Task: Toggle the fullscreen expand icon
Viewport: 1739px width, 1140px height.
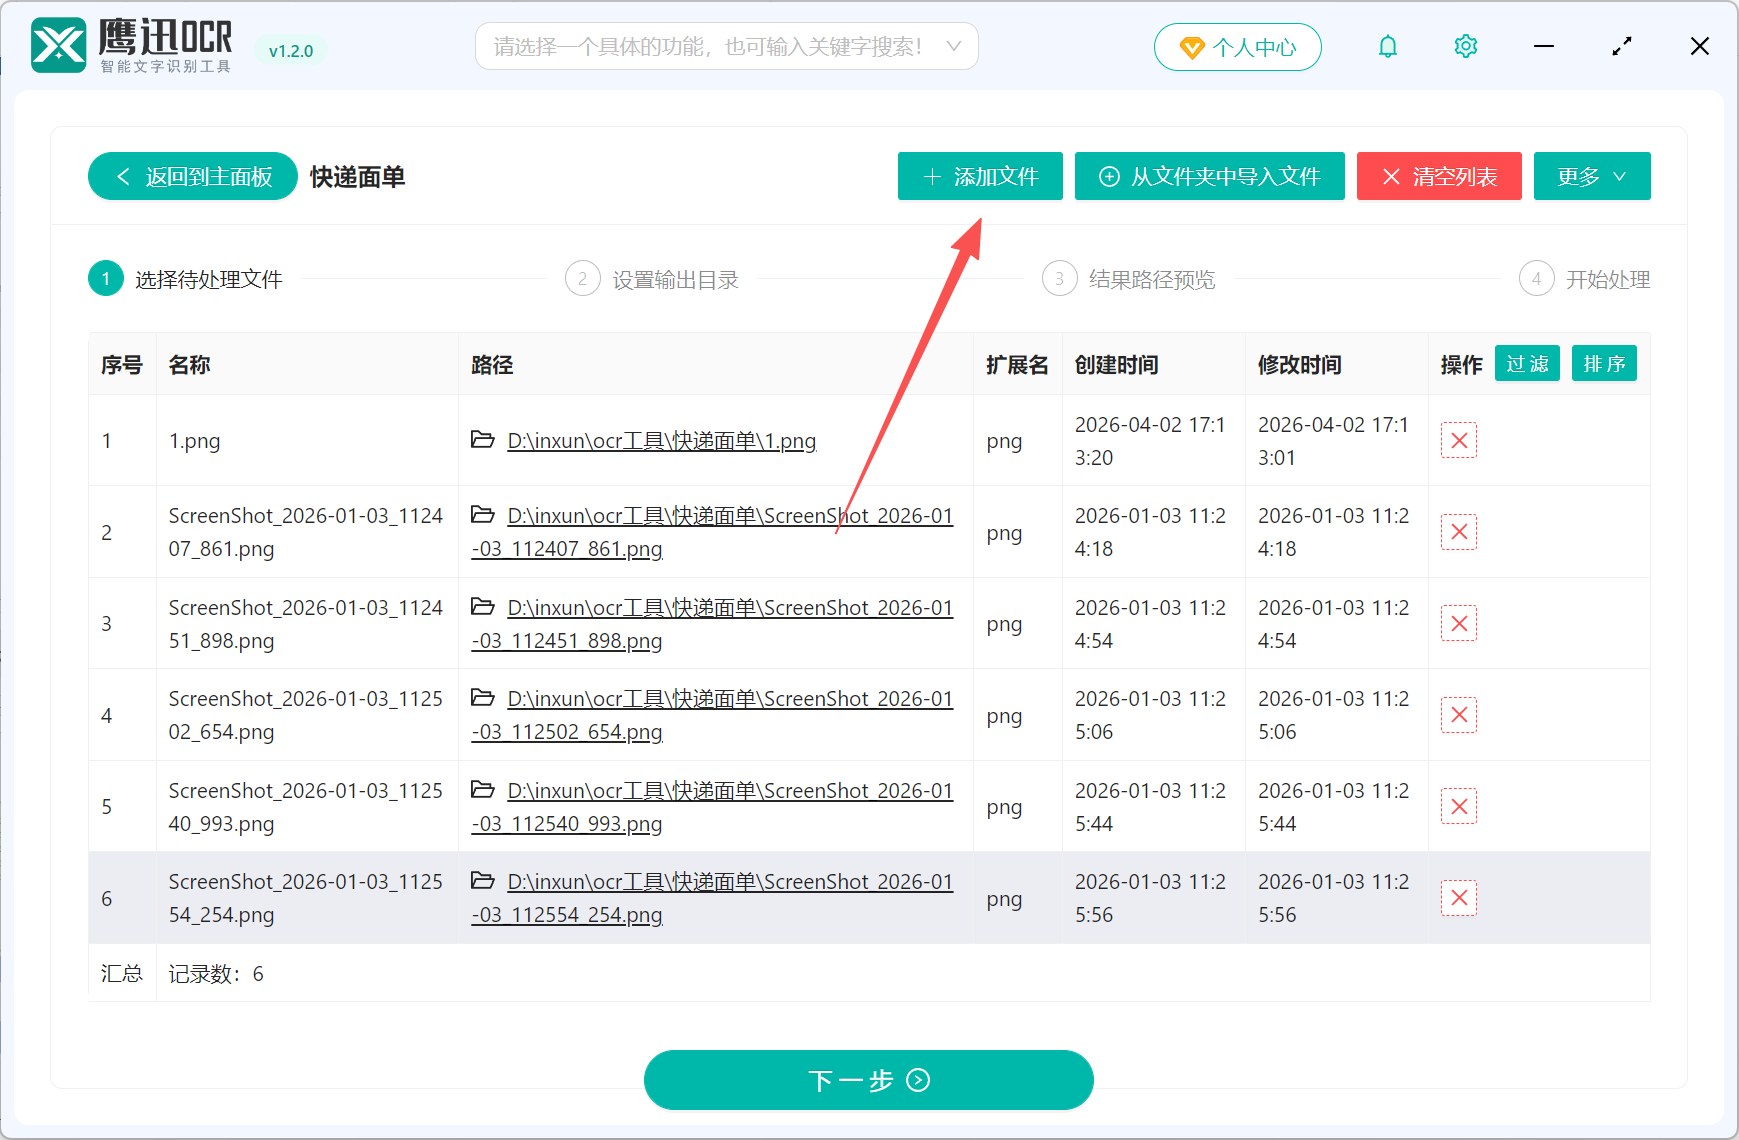Action: coord(1622,46)
